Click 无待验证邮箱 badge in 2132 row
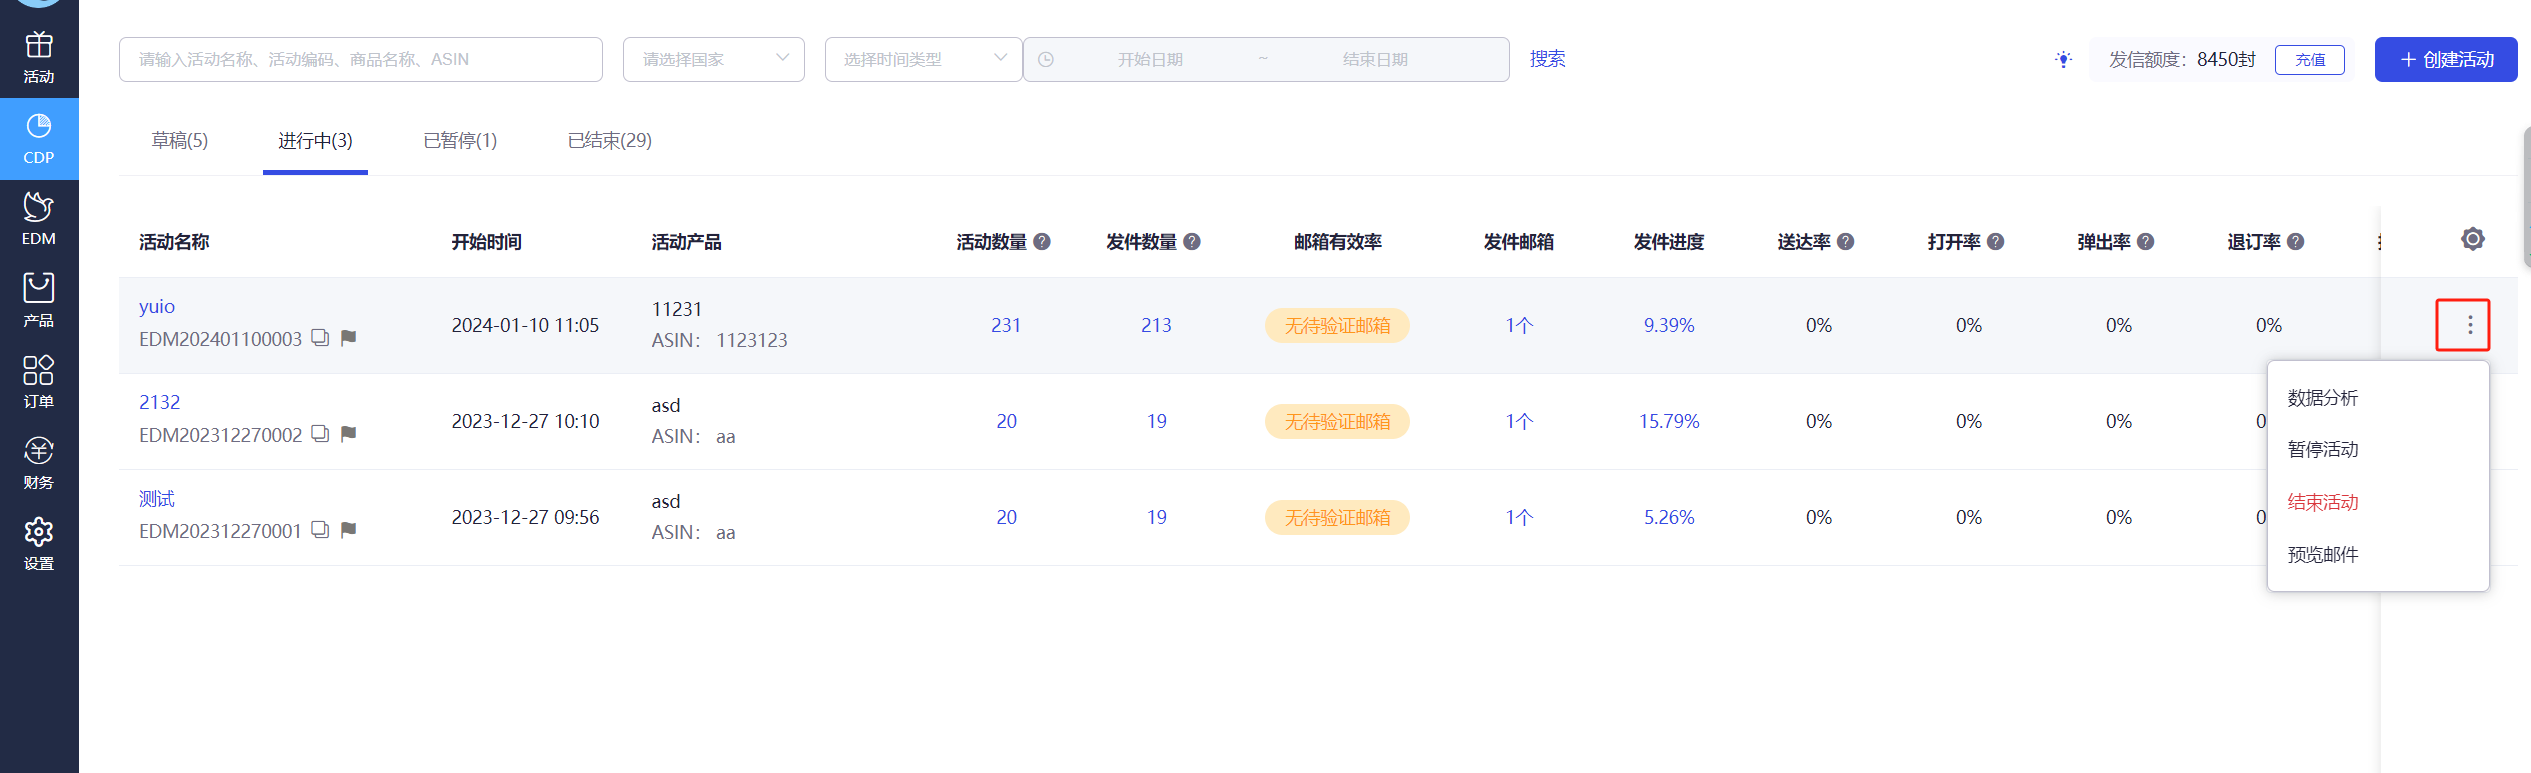 click(1337, 422)
